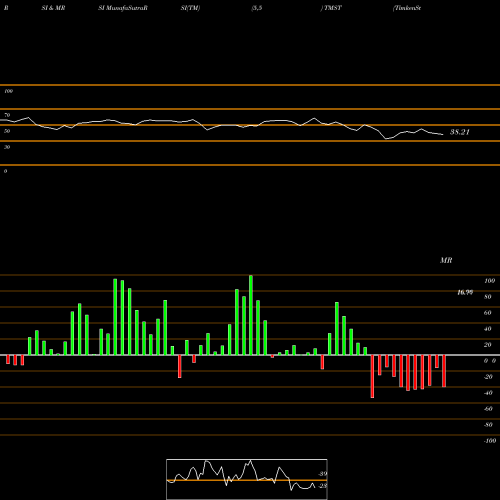The image size is (500, 500).
Task: Click the MR axis label 60
Action: pos(488,313)
